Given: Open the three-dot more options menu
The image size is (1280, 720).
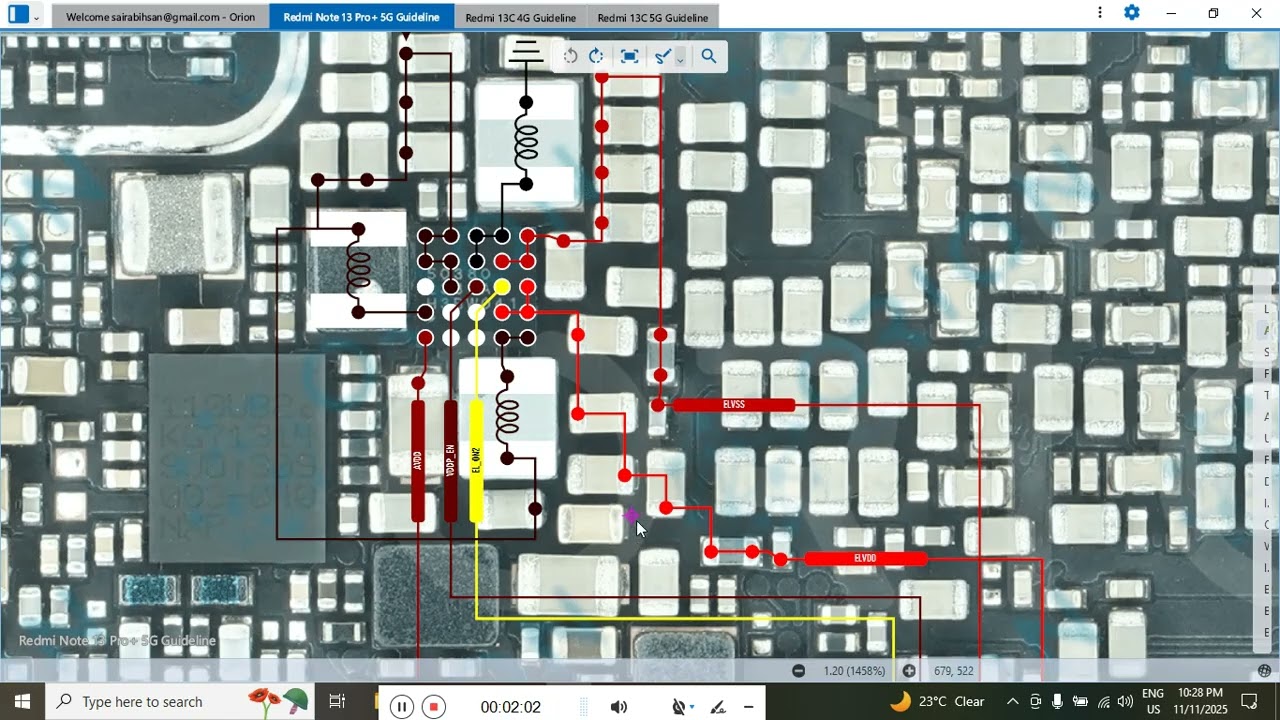Looking at the screenshot, I should click(1100, 13).
